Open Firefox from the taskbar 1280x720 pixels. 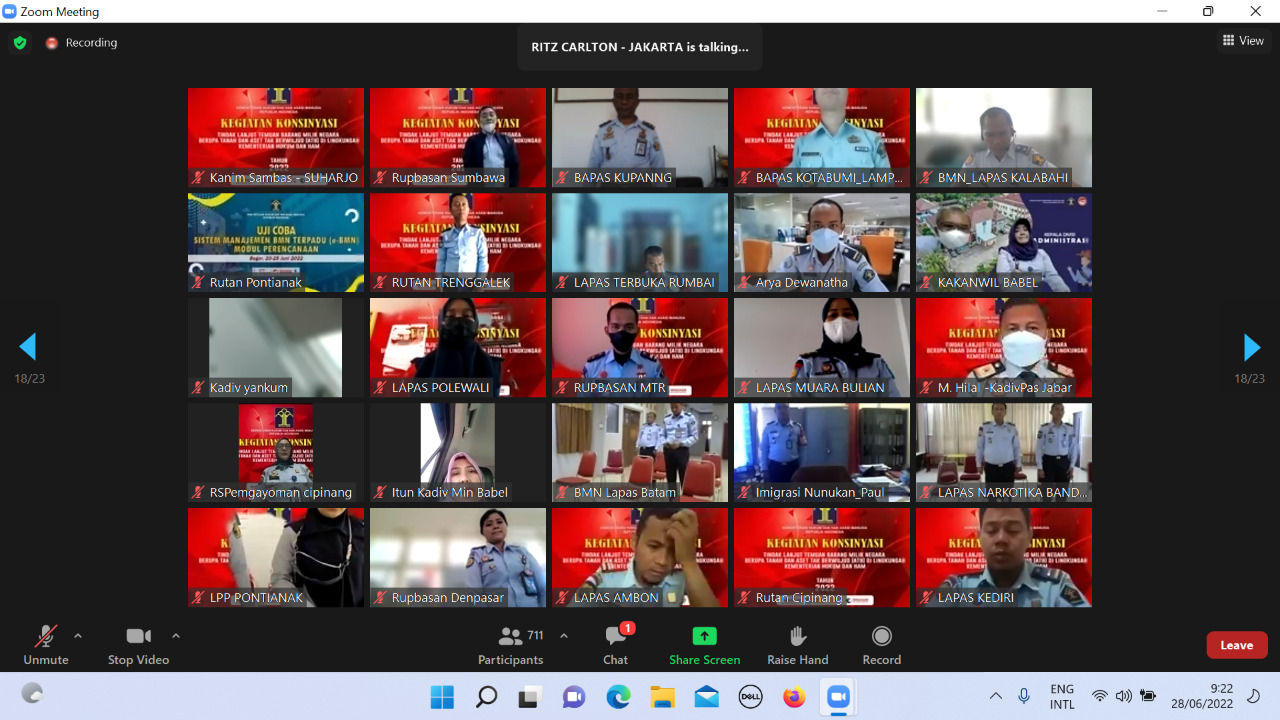coord(794,697)
